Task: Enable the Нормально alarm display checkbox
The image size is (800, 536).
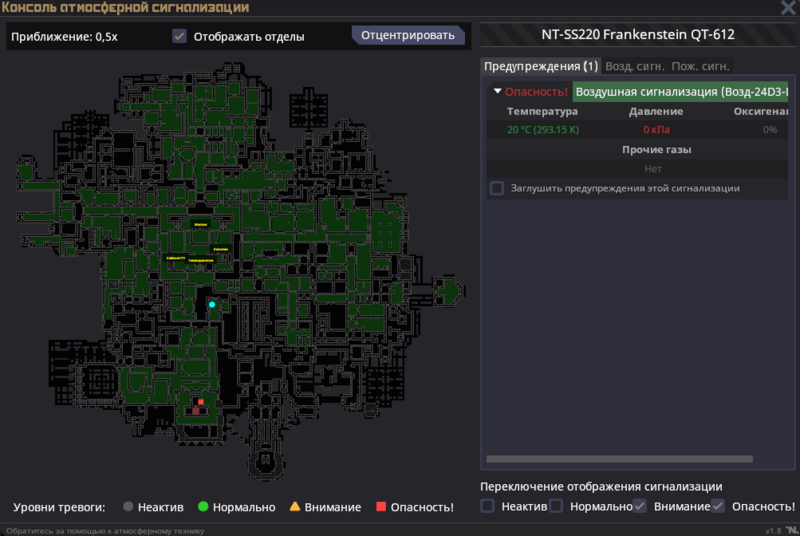Action: [557, 506]
